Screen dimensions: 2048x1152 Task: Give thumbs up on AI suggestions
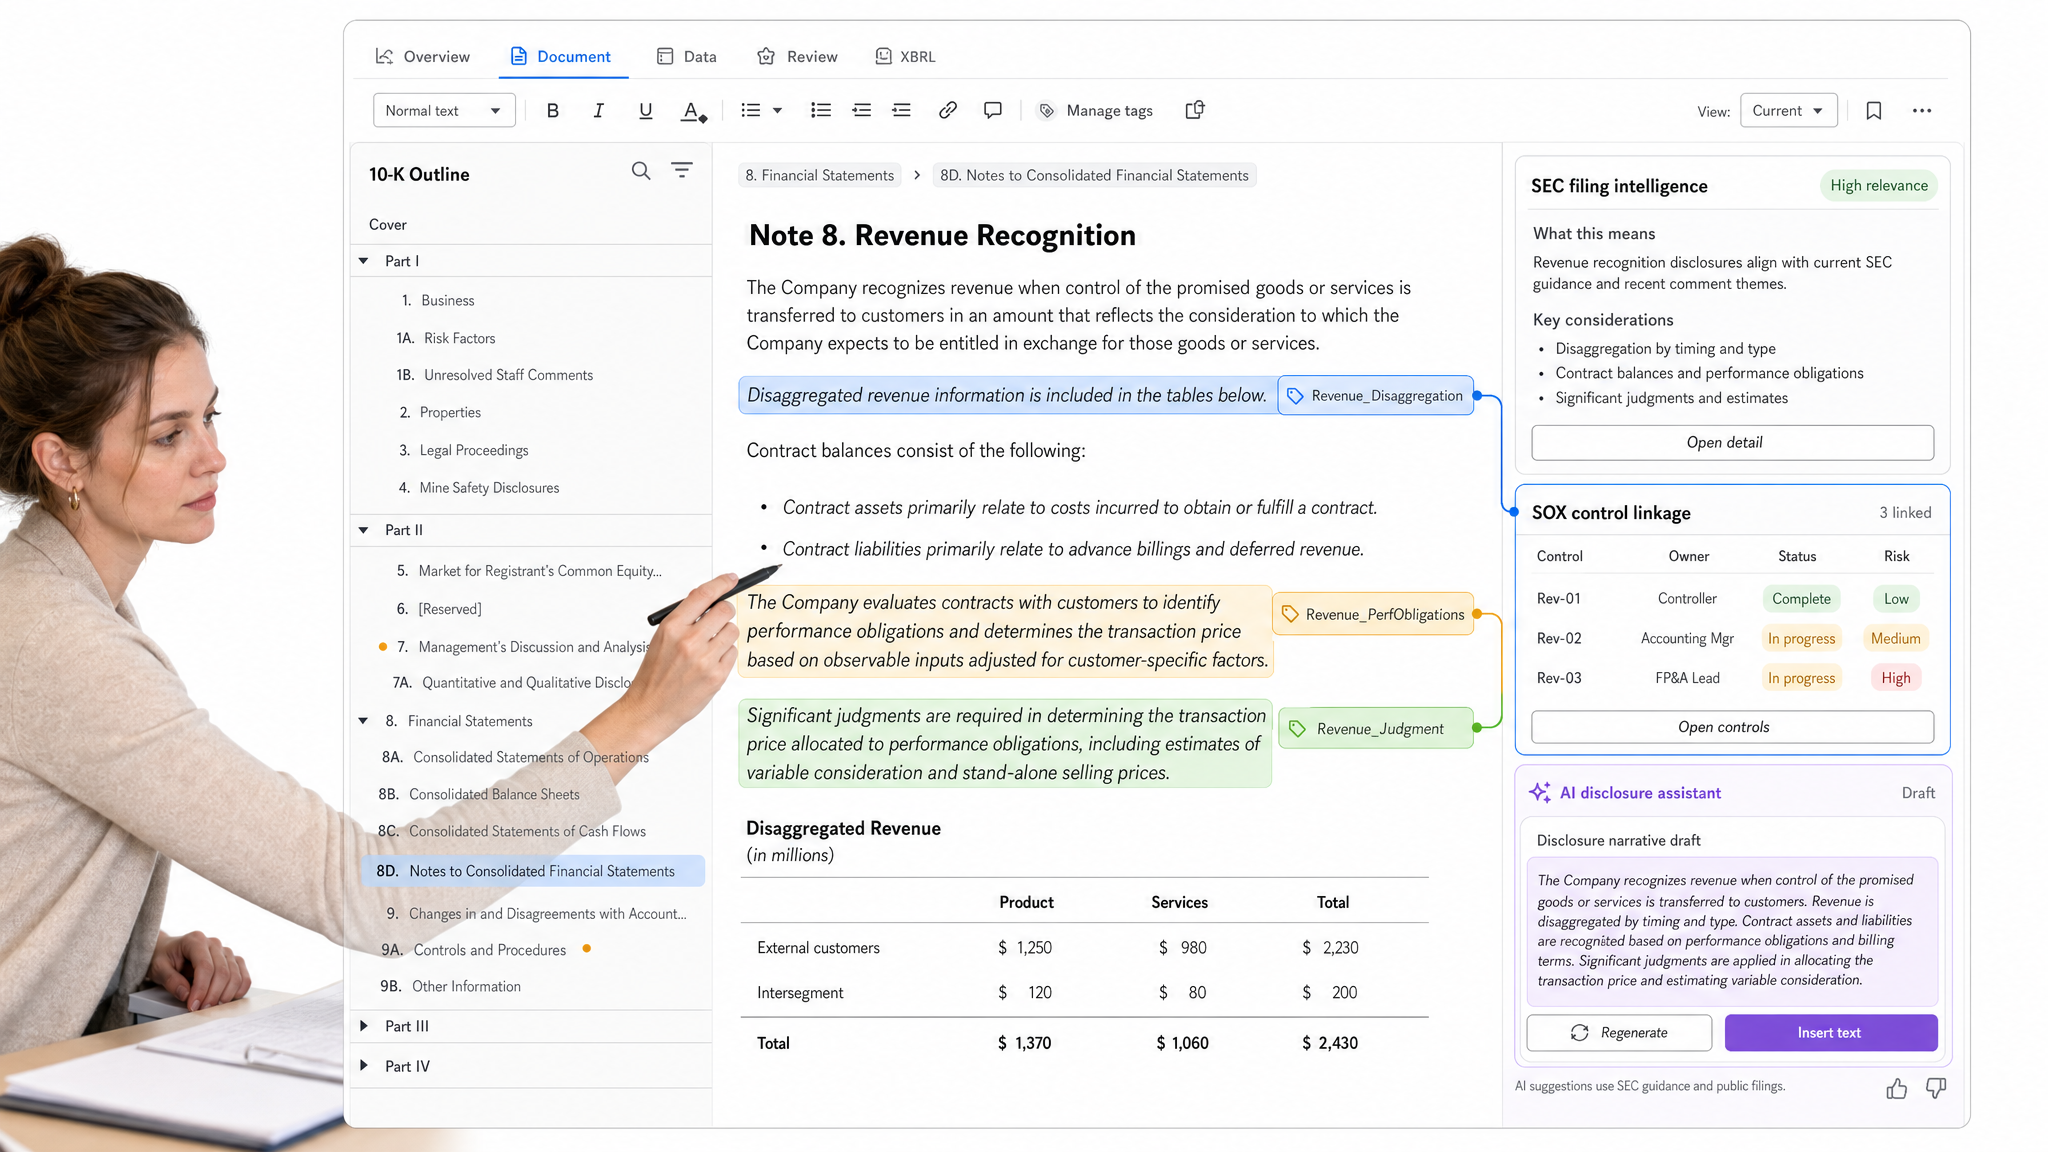click(1896, 1088)
